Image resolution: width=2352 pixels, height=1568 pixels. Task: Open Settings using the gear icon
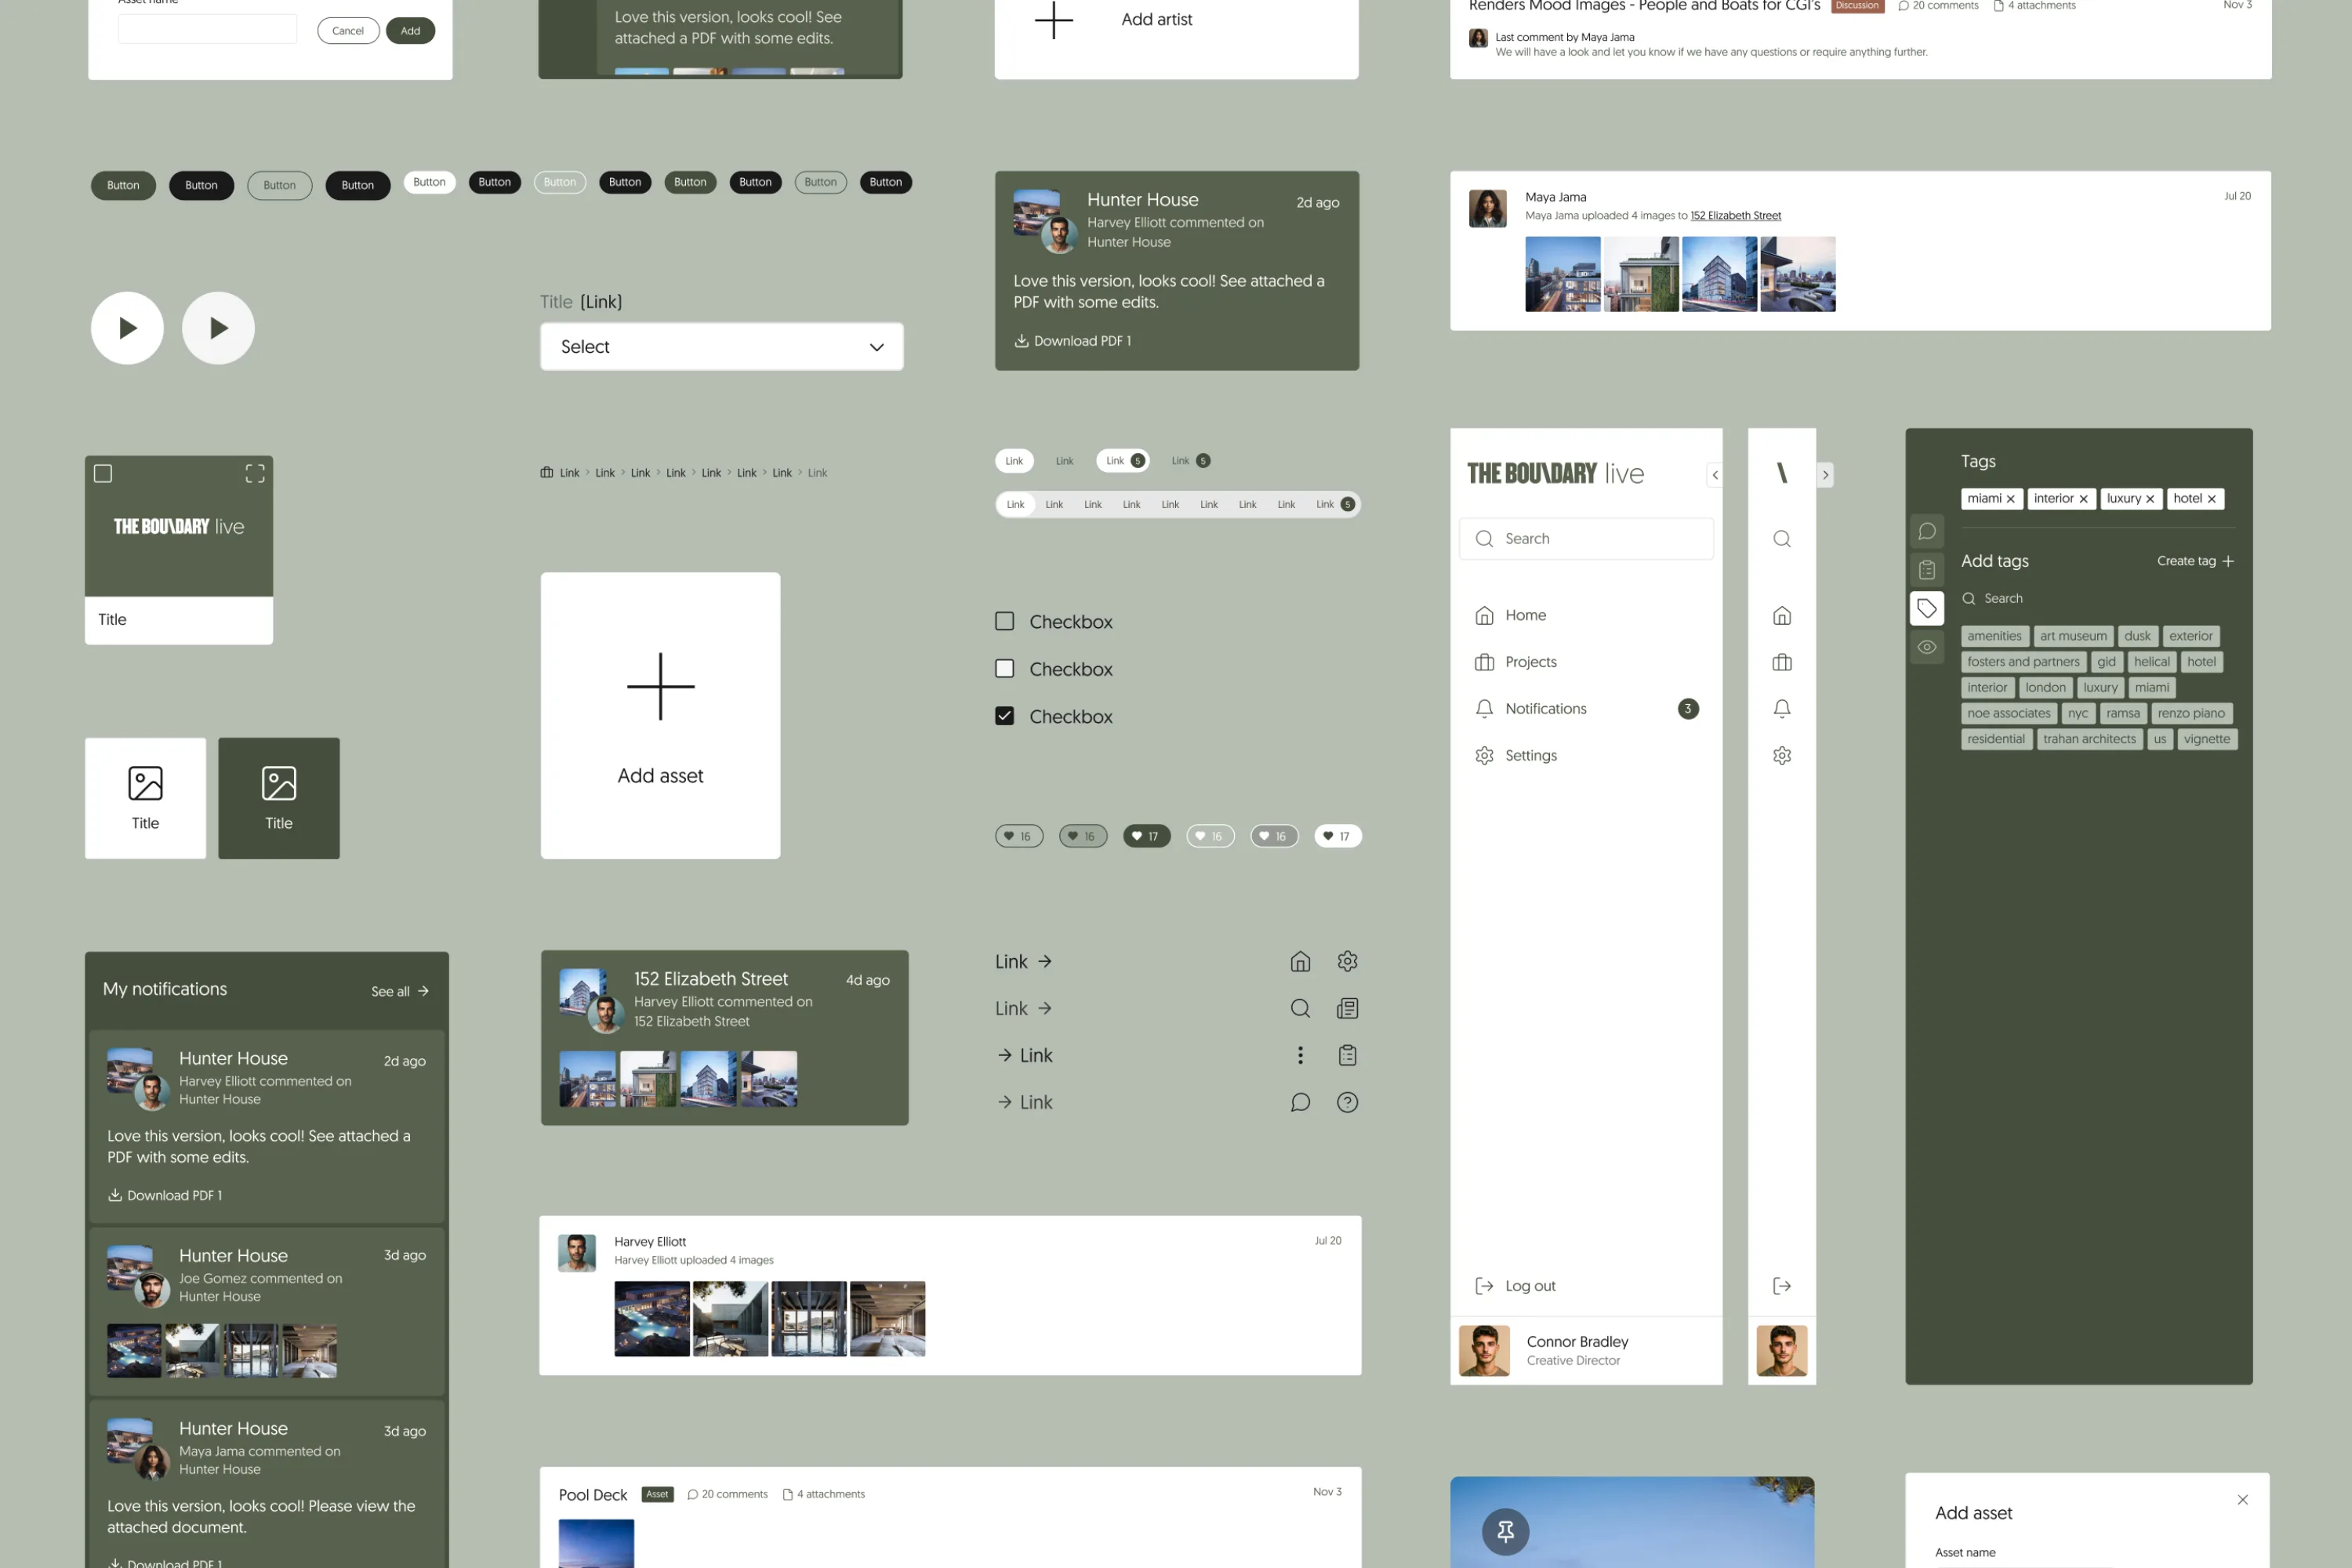pyautogui.click(x=1485, y=755)
